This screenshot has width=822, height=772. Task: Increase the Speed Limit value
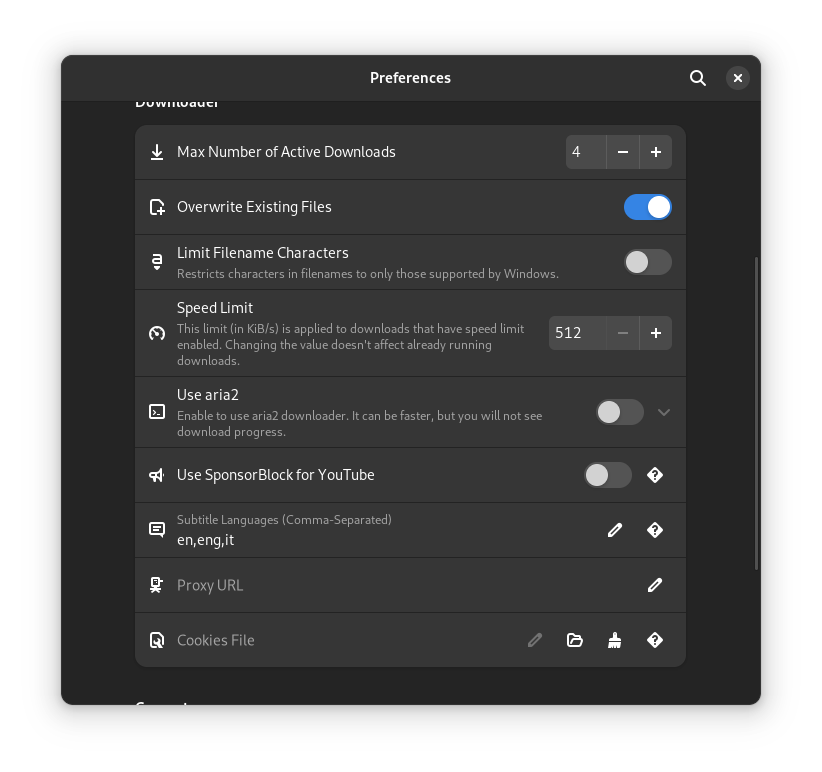pos(656,333)
